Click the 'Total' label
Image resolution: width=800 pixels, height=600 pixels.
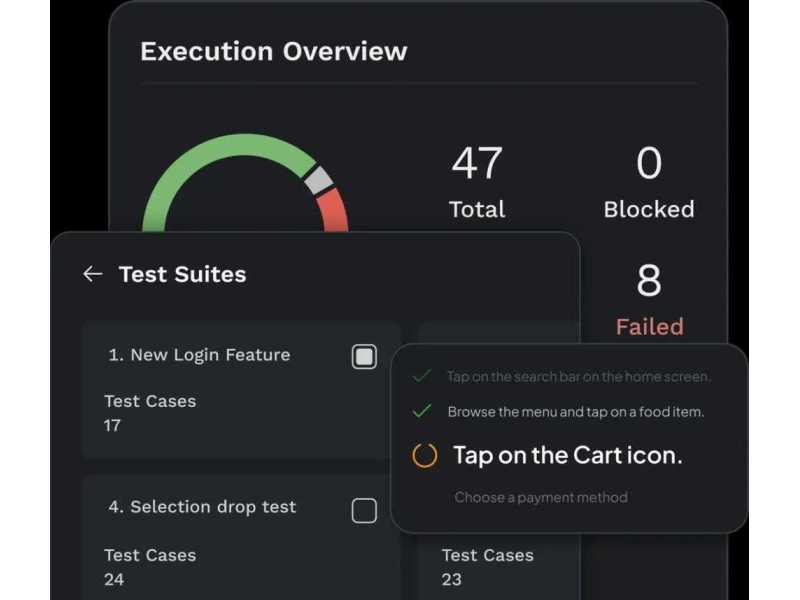point(477,209)
